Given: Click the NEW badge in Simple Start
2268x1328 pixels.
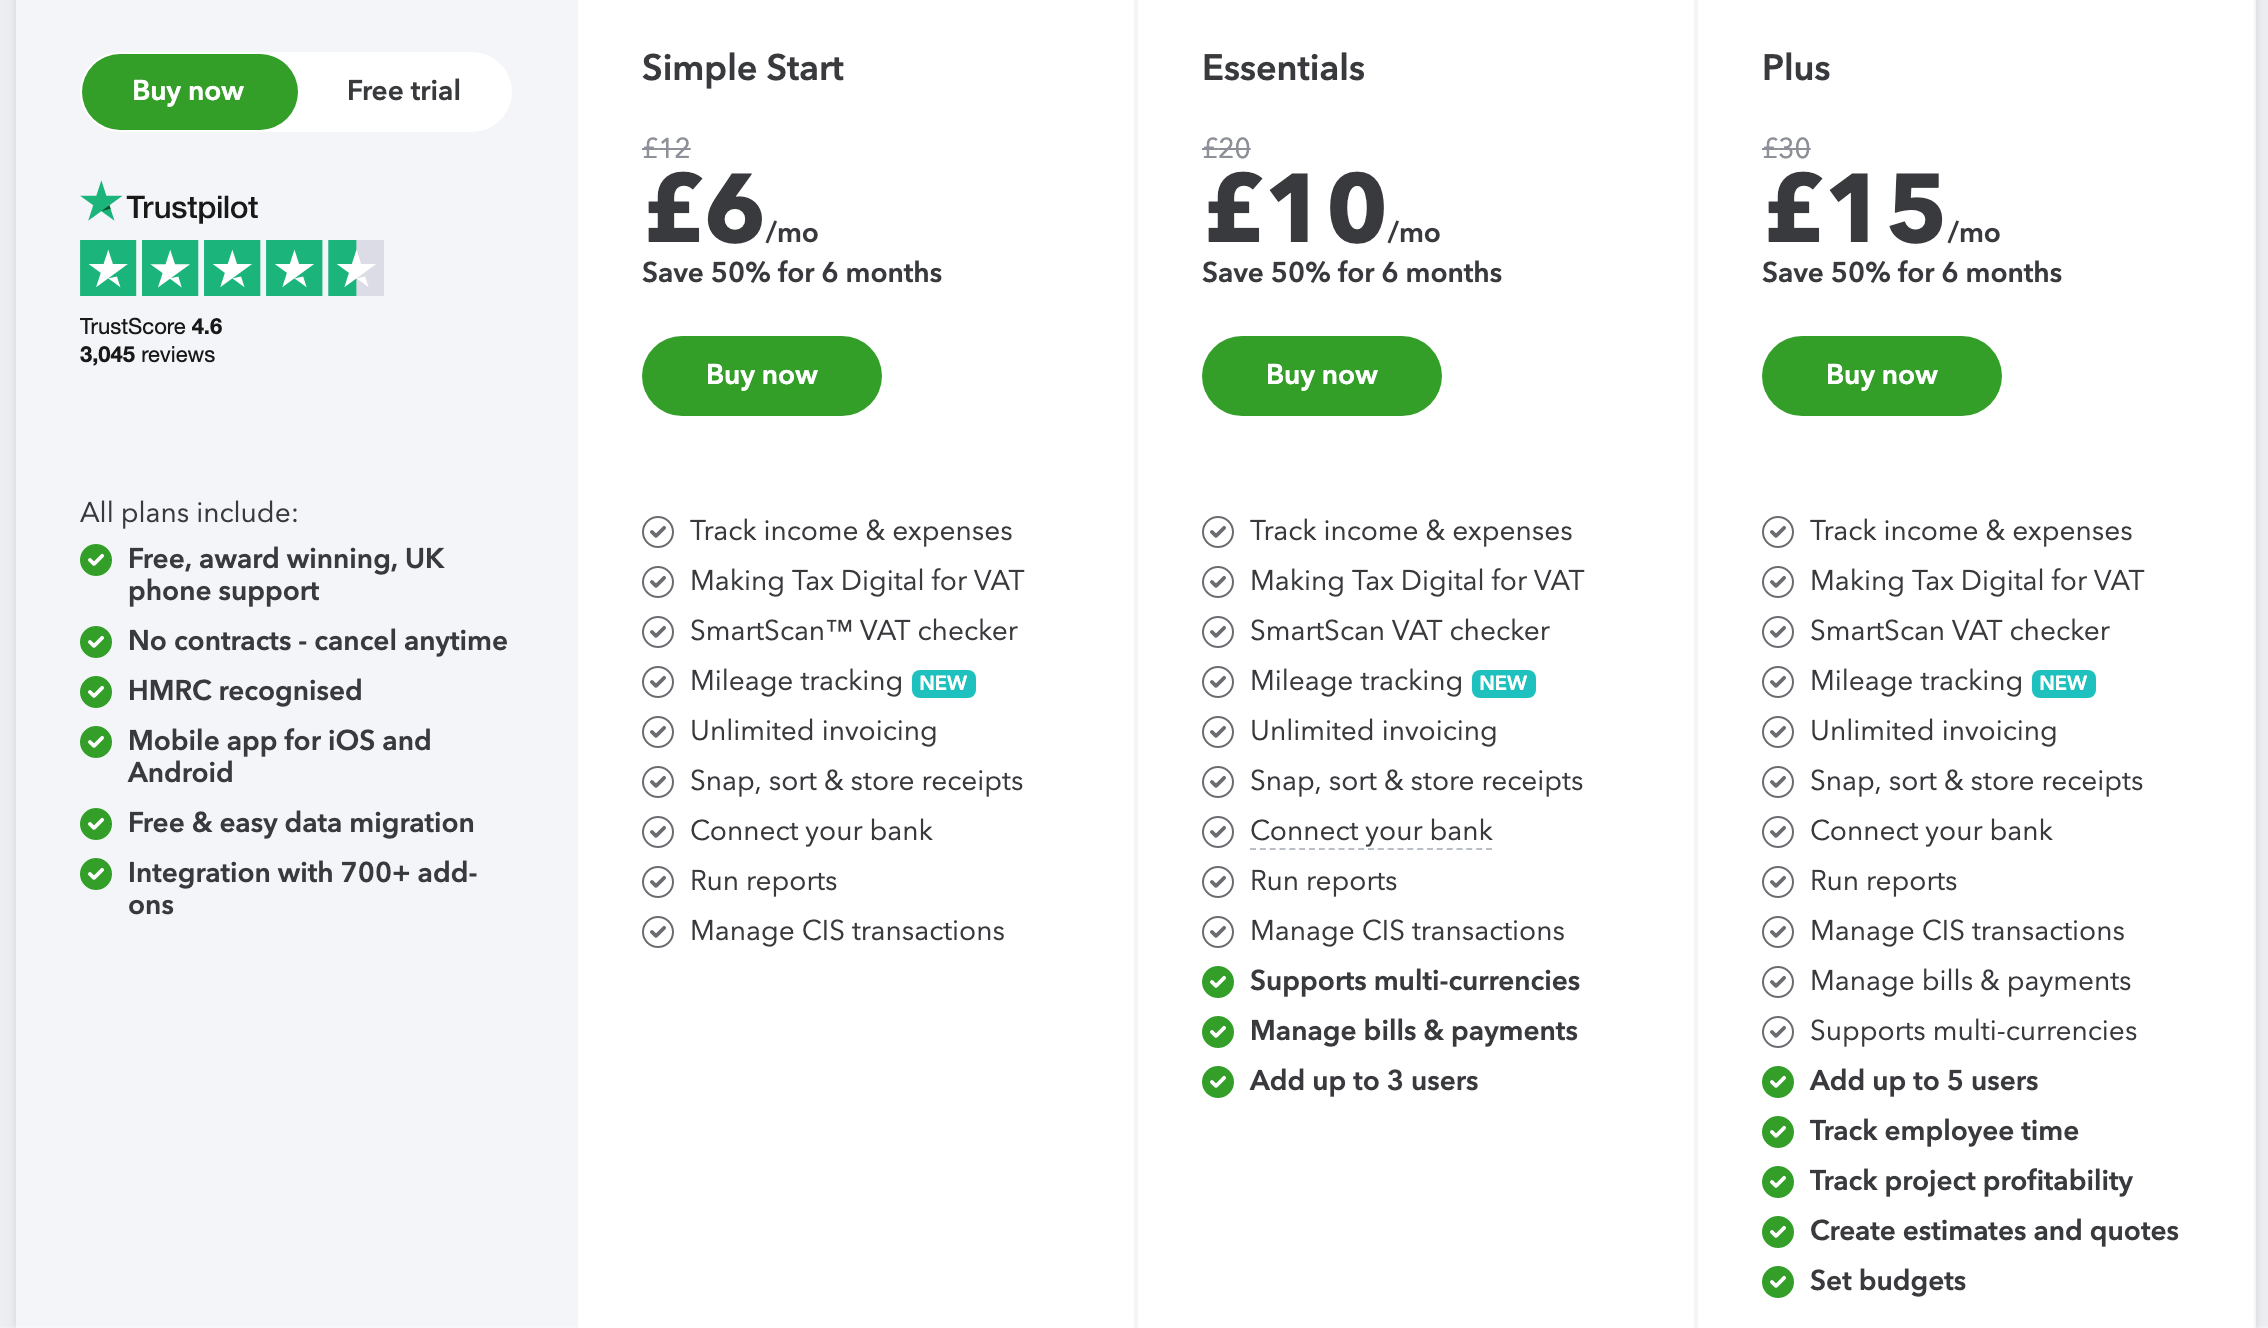Looking at the screenshot, I should click(x=943, y=683).
